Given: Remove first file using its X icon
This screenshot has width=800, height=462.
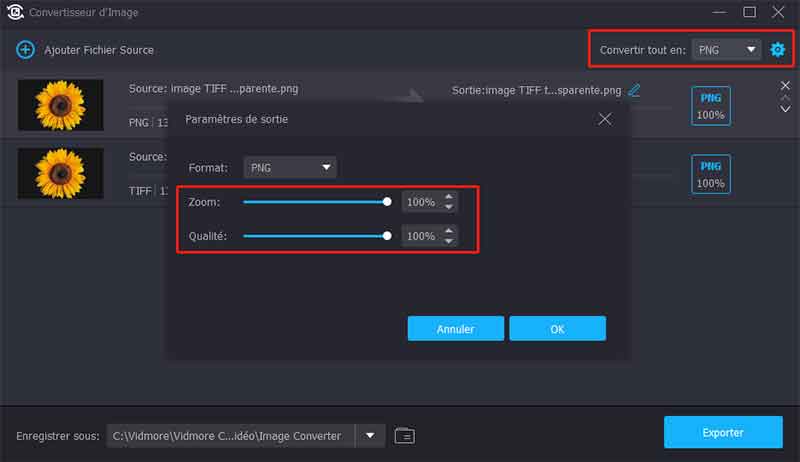Looking at the screenshot, I should tap(785, 86).
